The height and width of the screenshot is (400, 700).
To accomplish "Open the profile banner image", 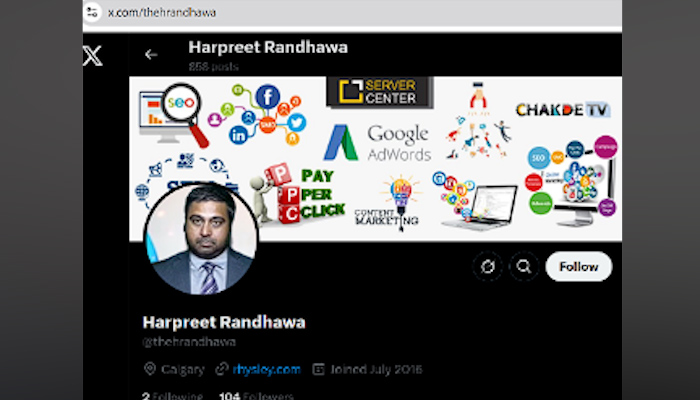I will pyautogui.click(x=375, y=159).
